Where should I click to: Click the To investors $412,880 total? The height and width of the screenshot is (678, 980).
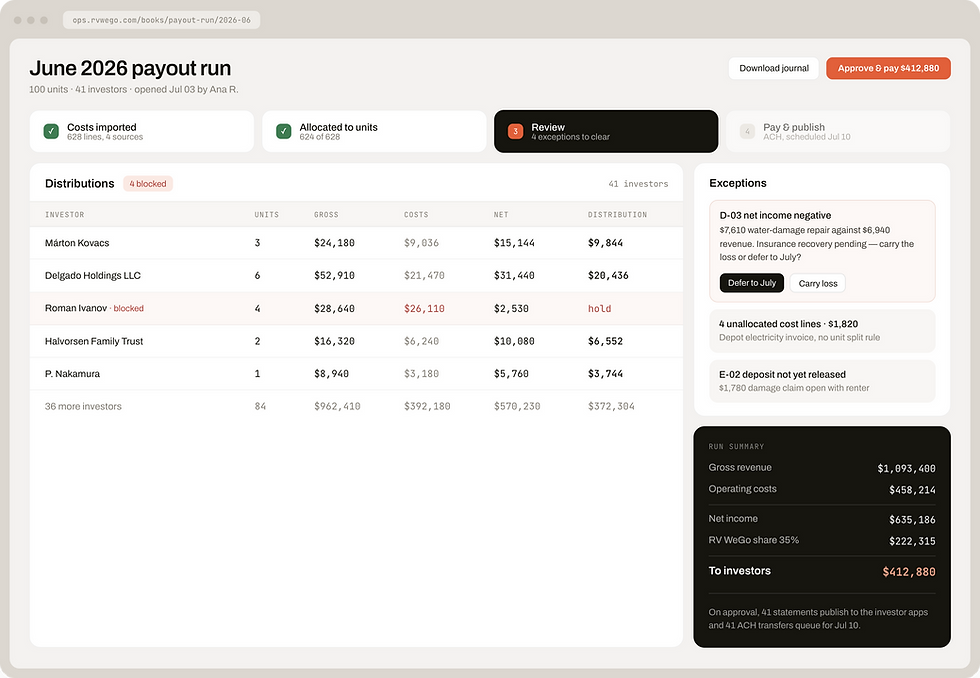click(909, 572)
